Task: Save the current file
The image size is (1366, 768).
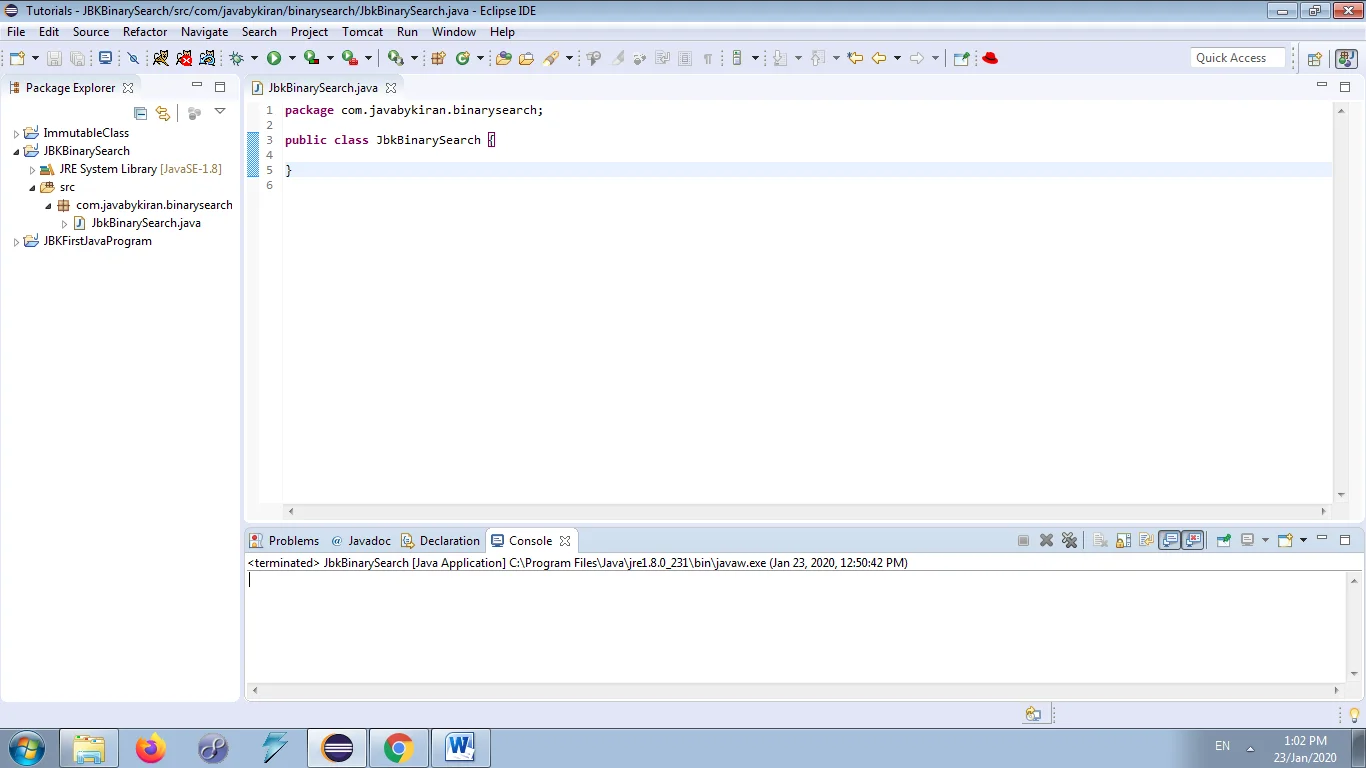Action: click(x=53, y=57)
